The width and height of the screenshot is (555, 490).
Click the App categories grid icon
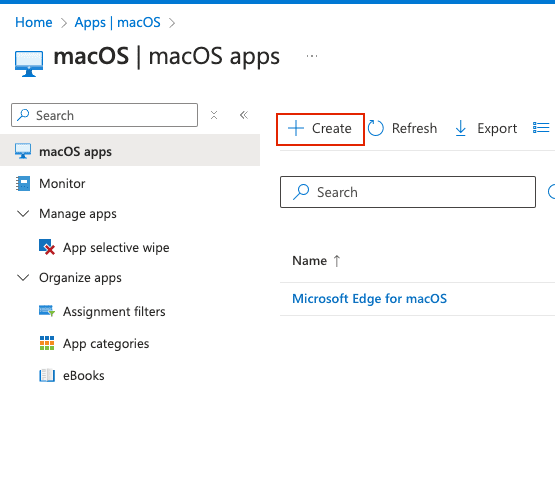tap(47, 343)
